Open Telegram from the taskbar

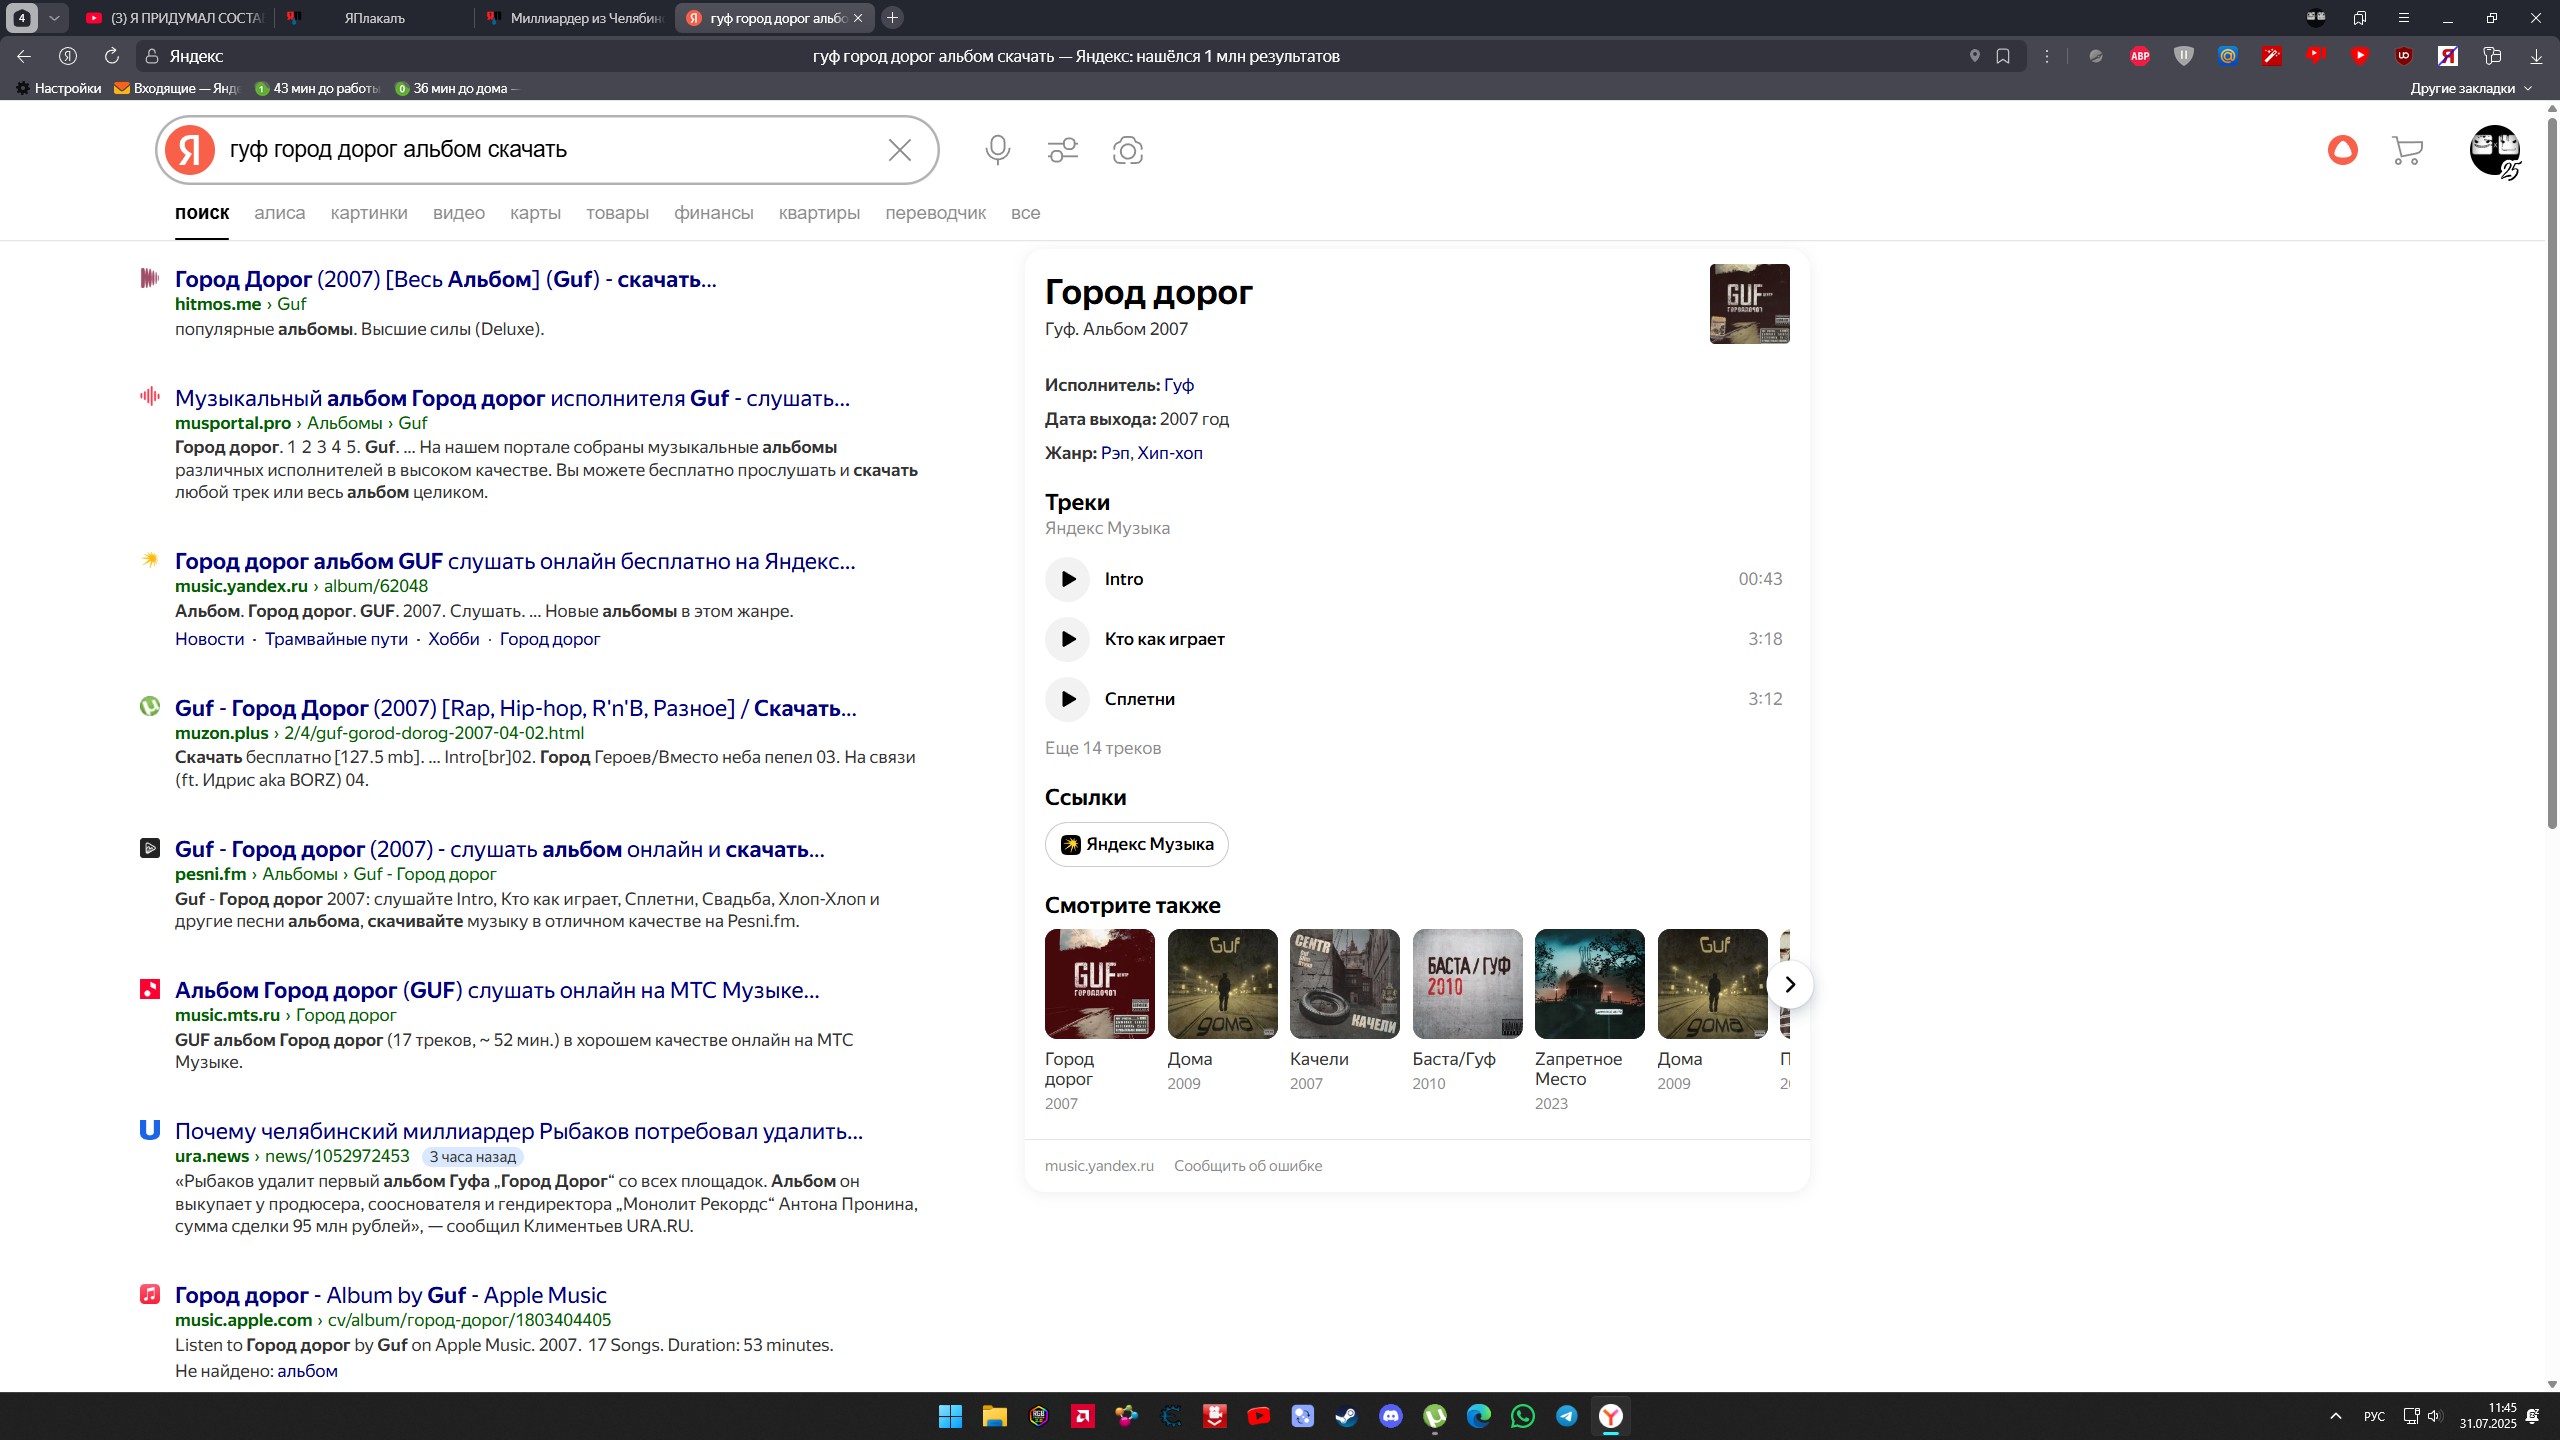[x=1567, y=1416]
